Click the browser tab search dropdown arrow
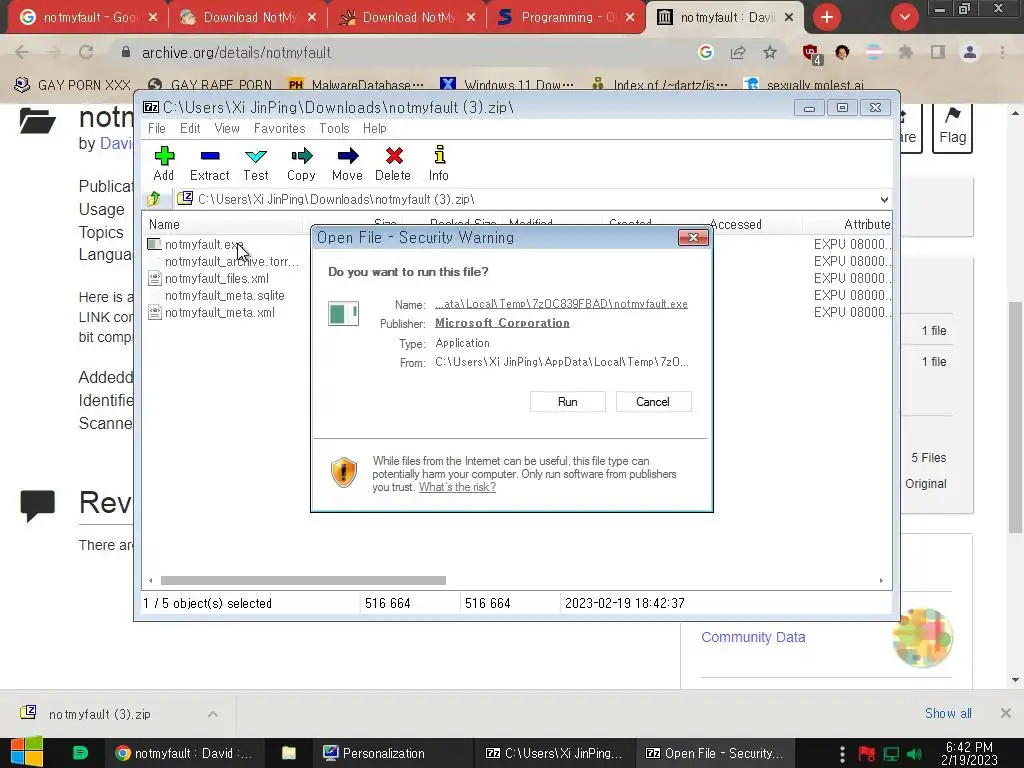 point(904,17)
